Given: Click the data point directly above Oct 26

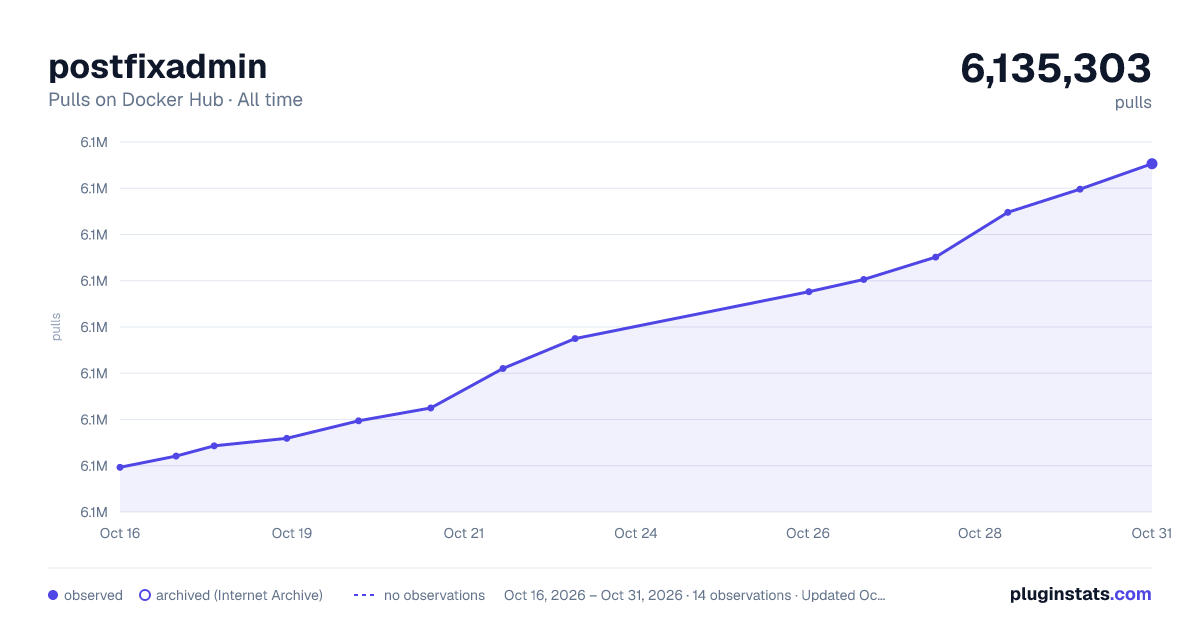Looking at the screenshot, I should (809, 292).
